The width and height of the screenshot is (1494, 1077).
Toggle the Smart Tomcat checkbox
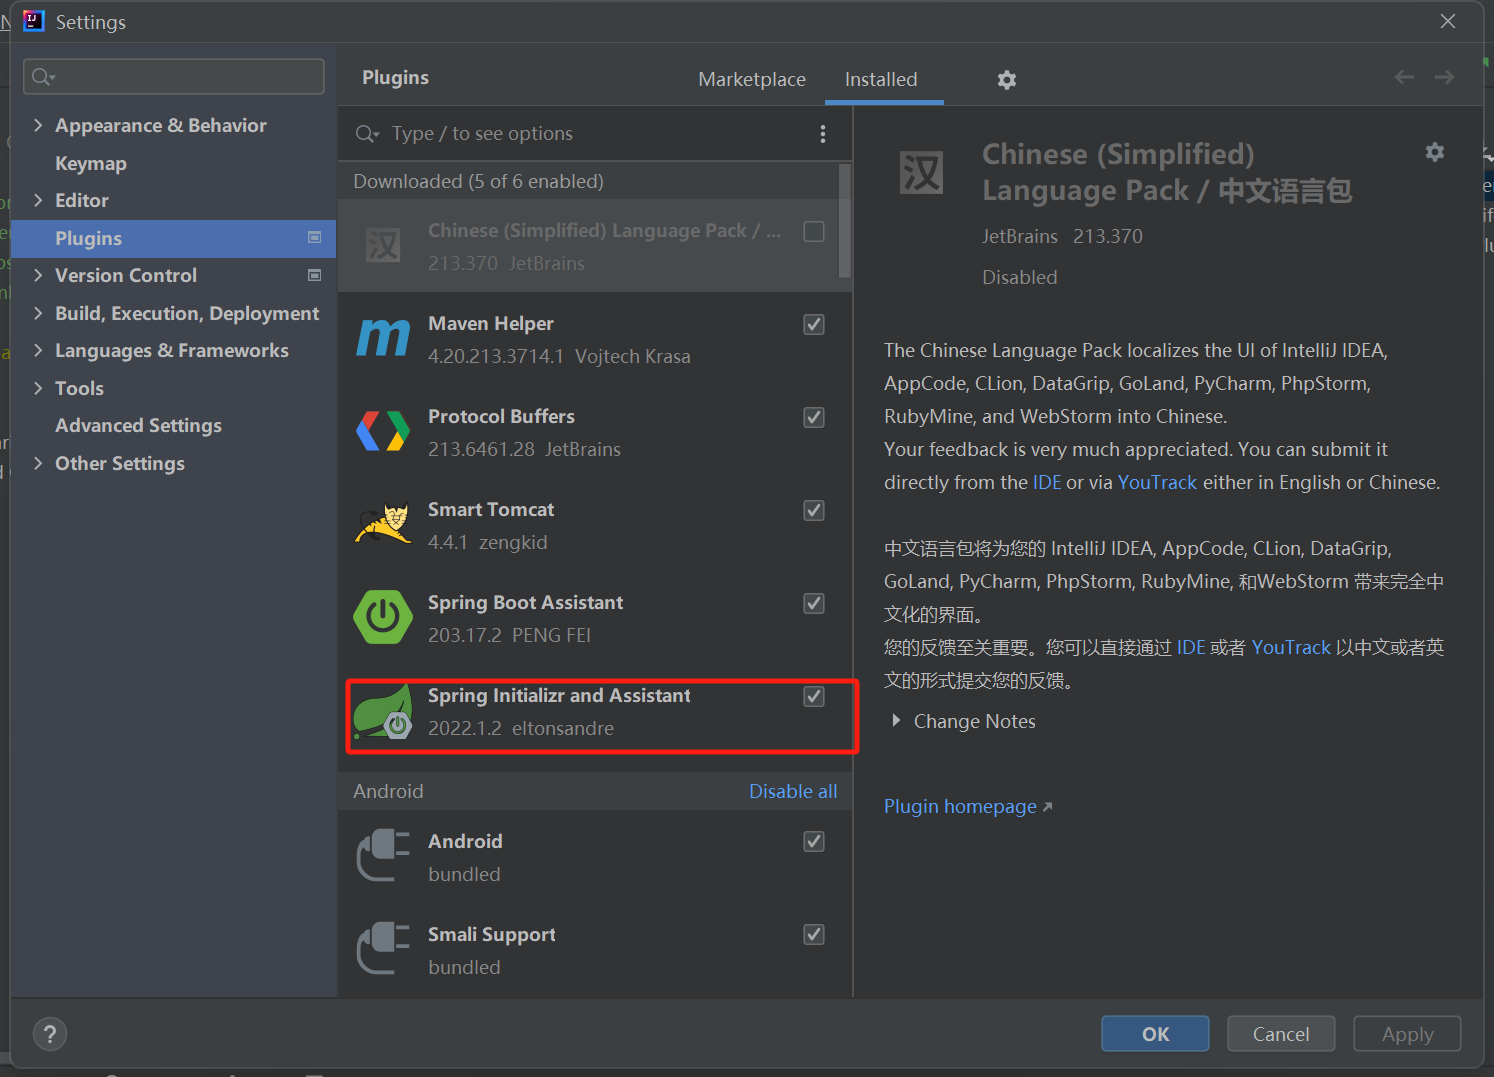(x=814, y=510)
